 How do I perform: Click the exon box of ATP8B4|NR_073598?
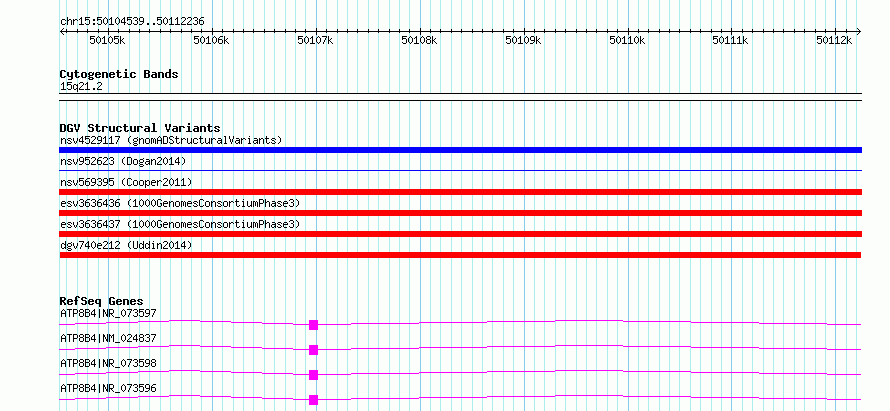pyautogui.click(x=313, y=375)
